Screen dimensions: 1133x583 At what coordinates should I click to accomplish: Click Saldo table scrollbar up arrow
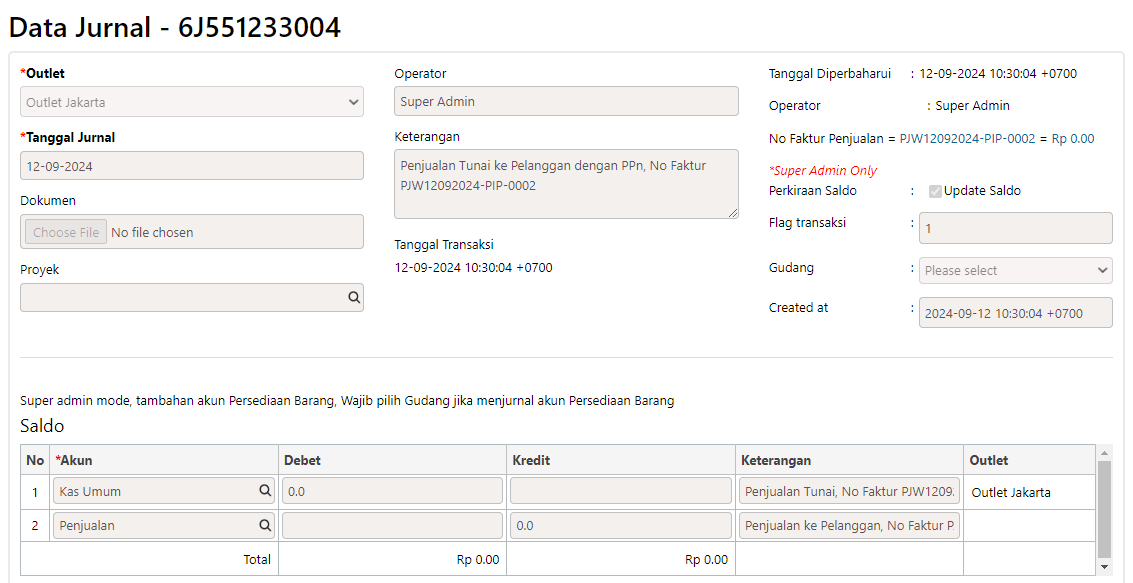point(1104,453)
